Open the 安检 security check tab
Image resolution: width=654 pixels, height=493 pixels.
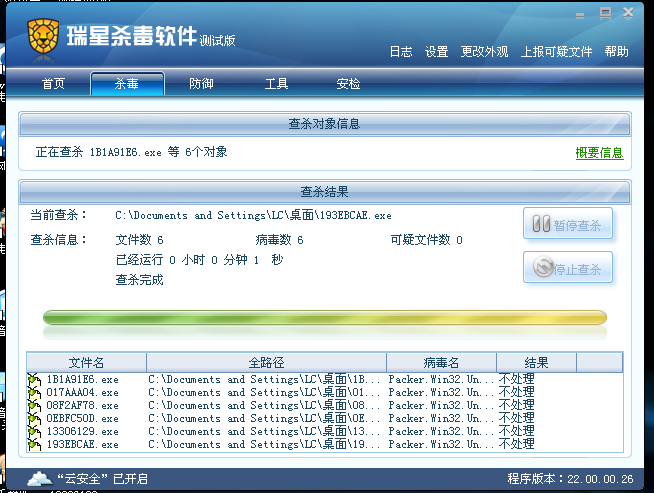pyautogui.click(x=348, y=84)
